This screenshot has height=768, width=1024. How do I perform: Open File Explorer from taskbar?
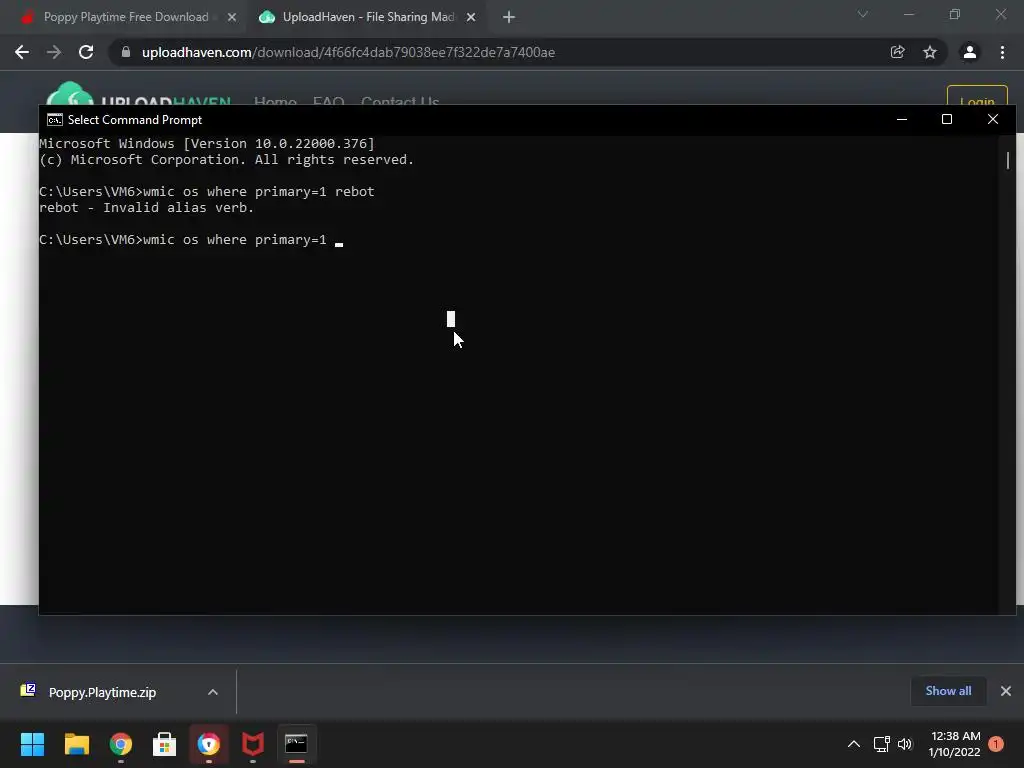tap(76, 744)
